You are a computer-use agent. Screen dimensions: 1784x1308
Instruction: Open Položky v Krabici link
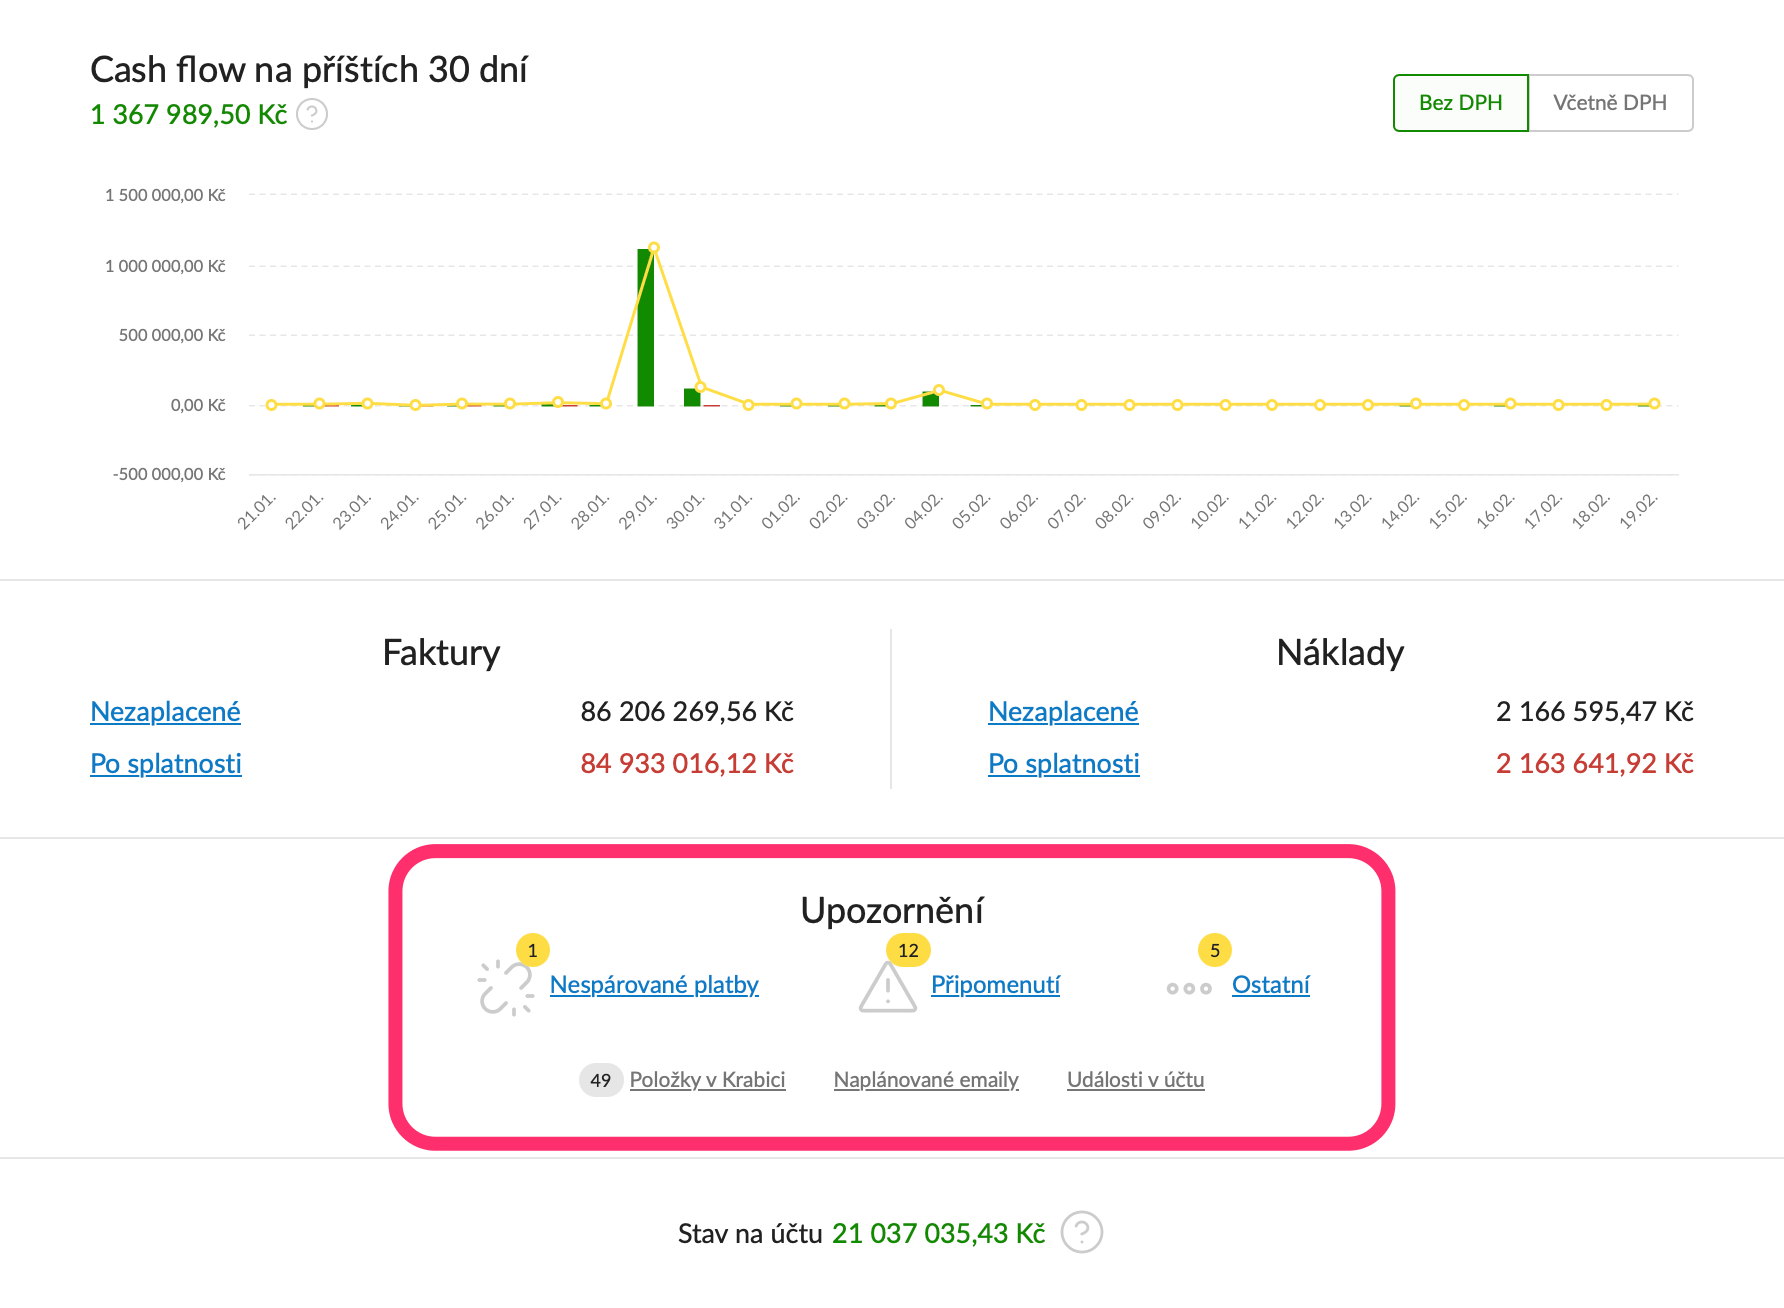707,1080
